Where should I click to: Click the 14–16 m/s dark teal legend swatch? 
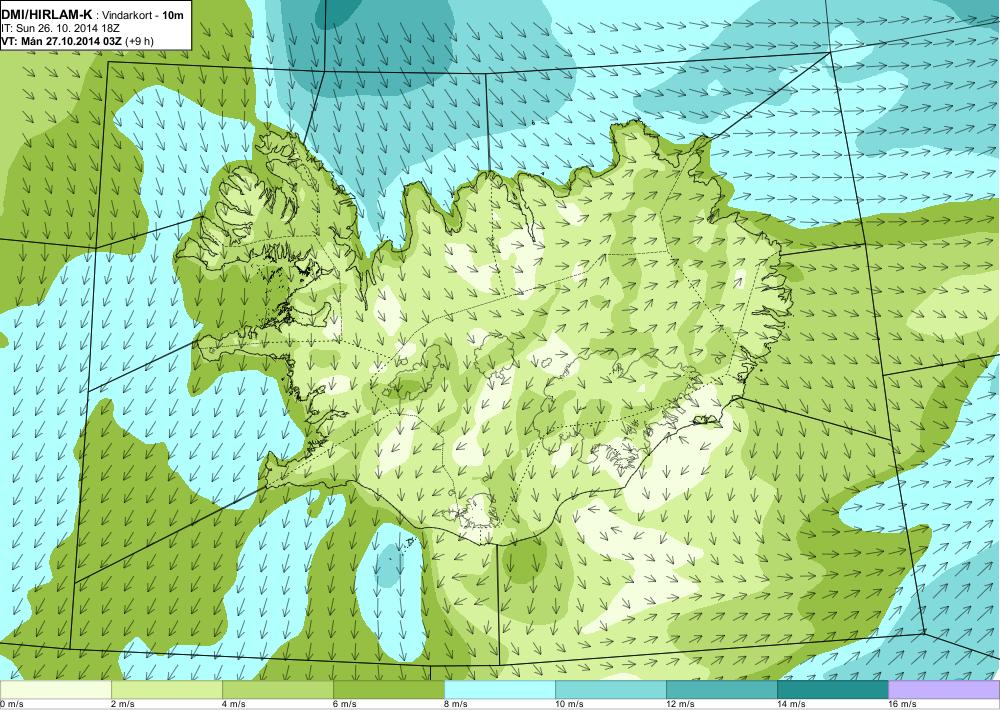(832, 690)
